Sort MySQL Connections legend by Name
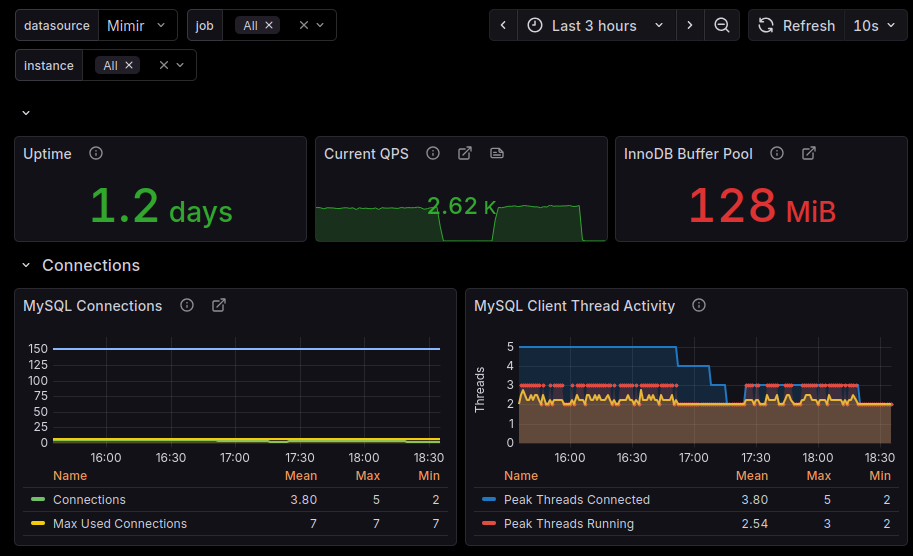 pos(70,476)
